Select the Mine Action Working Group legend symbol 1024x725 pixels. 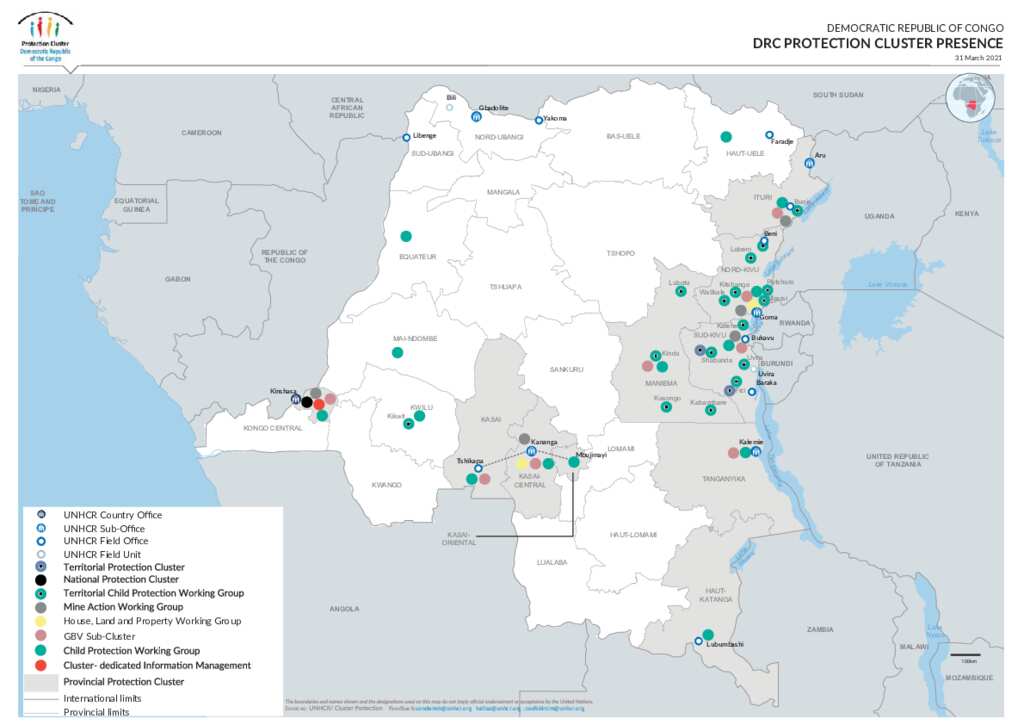pyautogui.click(x=38, y=607)
